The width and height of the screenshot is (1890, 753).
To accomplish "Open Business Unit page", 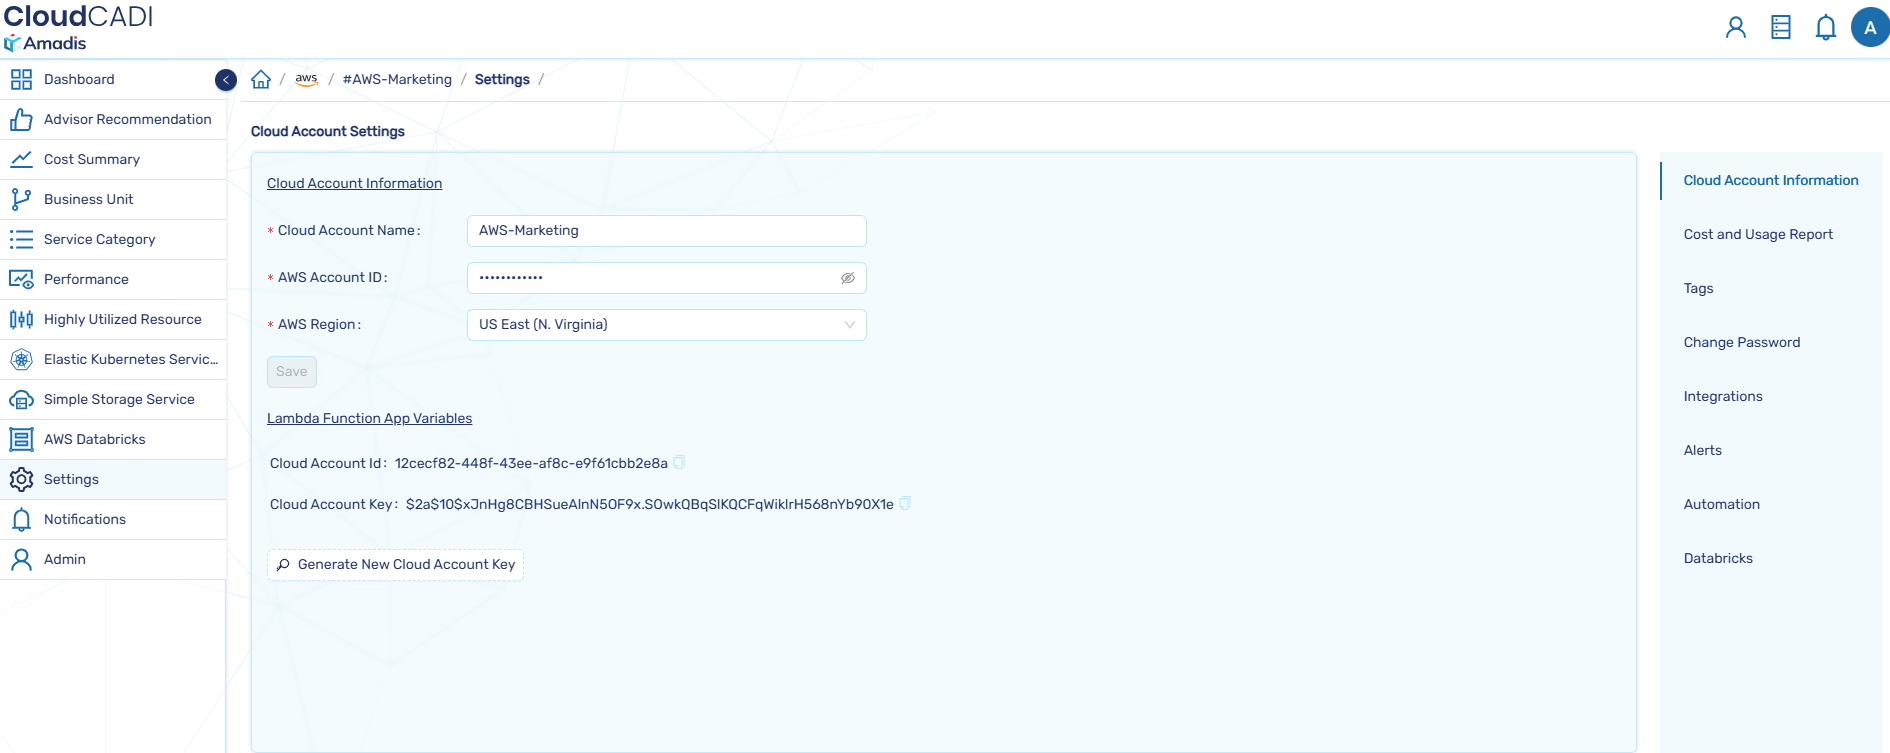I will pyautogui.click(x=113, y=199).
